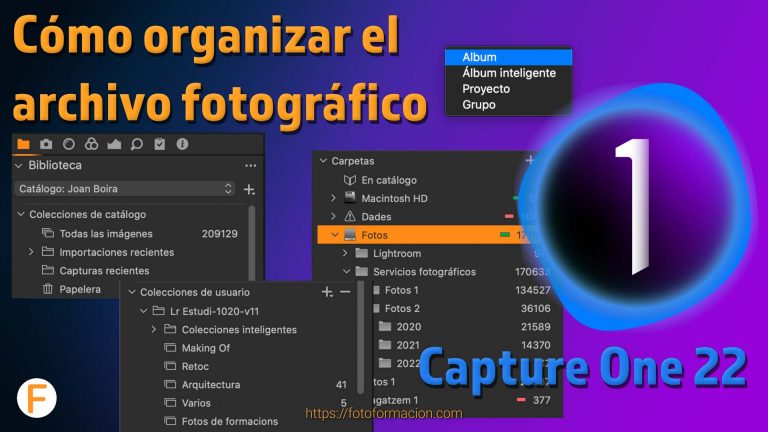This screenshot has width=768, height=432.
Task: Click the 209129 image count
Action: [x=219, y=234]
